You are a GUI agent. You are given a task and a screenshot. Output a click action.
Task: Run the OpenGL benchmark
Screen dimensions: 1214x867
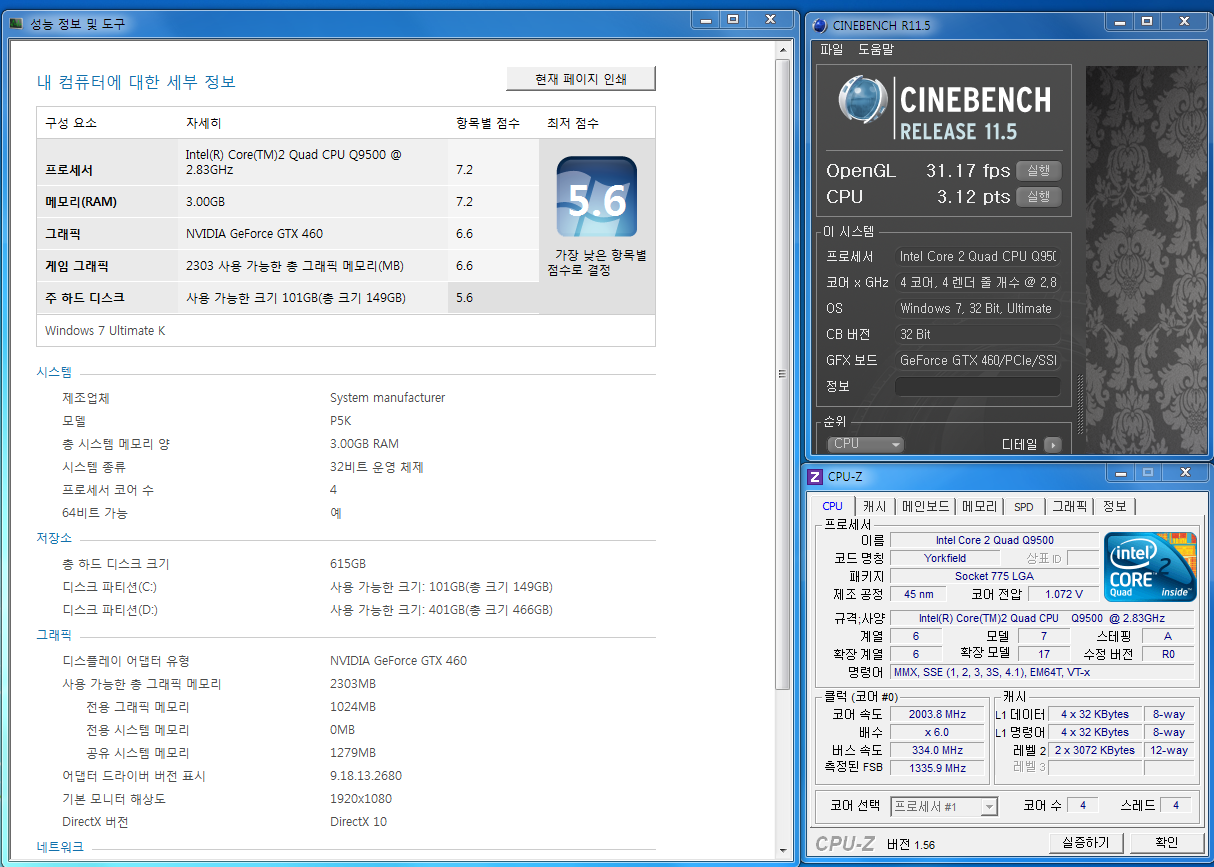coord(1038,171)
